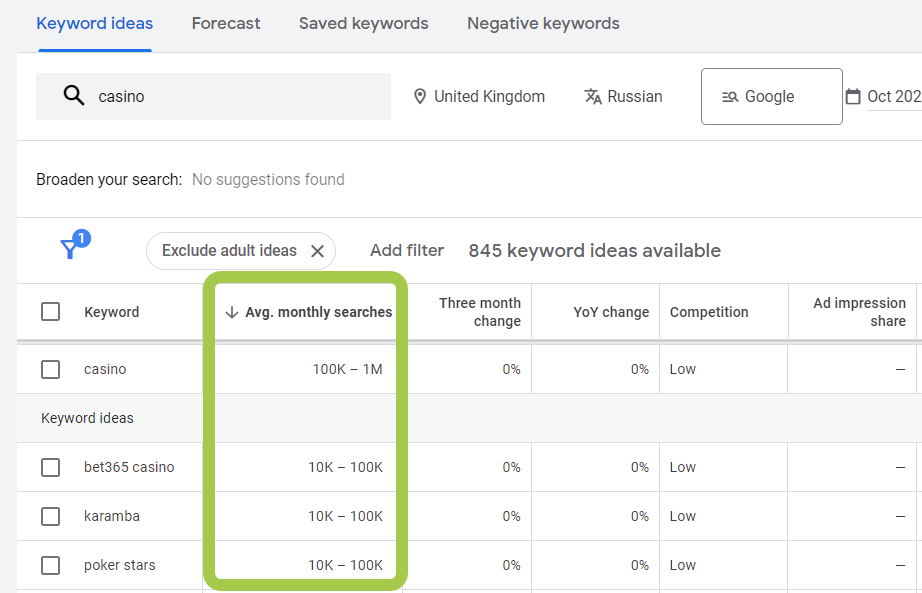
Task: Click 10K – 100K in poker stars row
Action: click(345, 565)
